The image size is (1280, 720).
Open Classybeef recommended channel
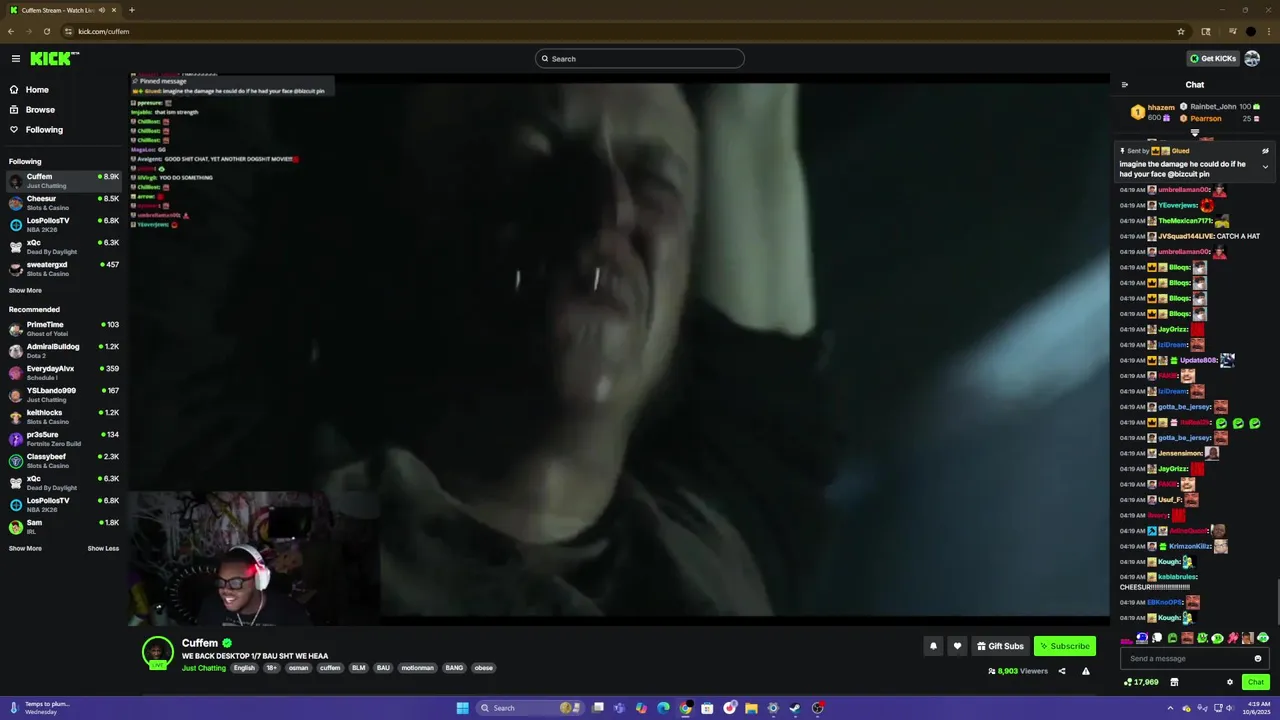[63, 461]
